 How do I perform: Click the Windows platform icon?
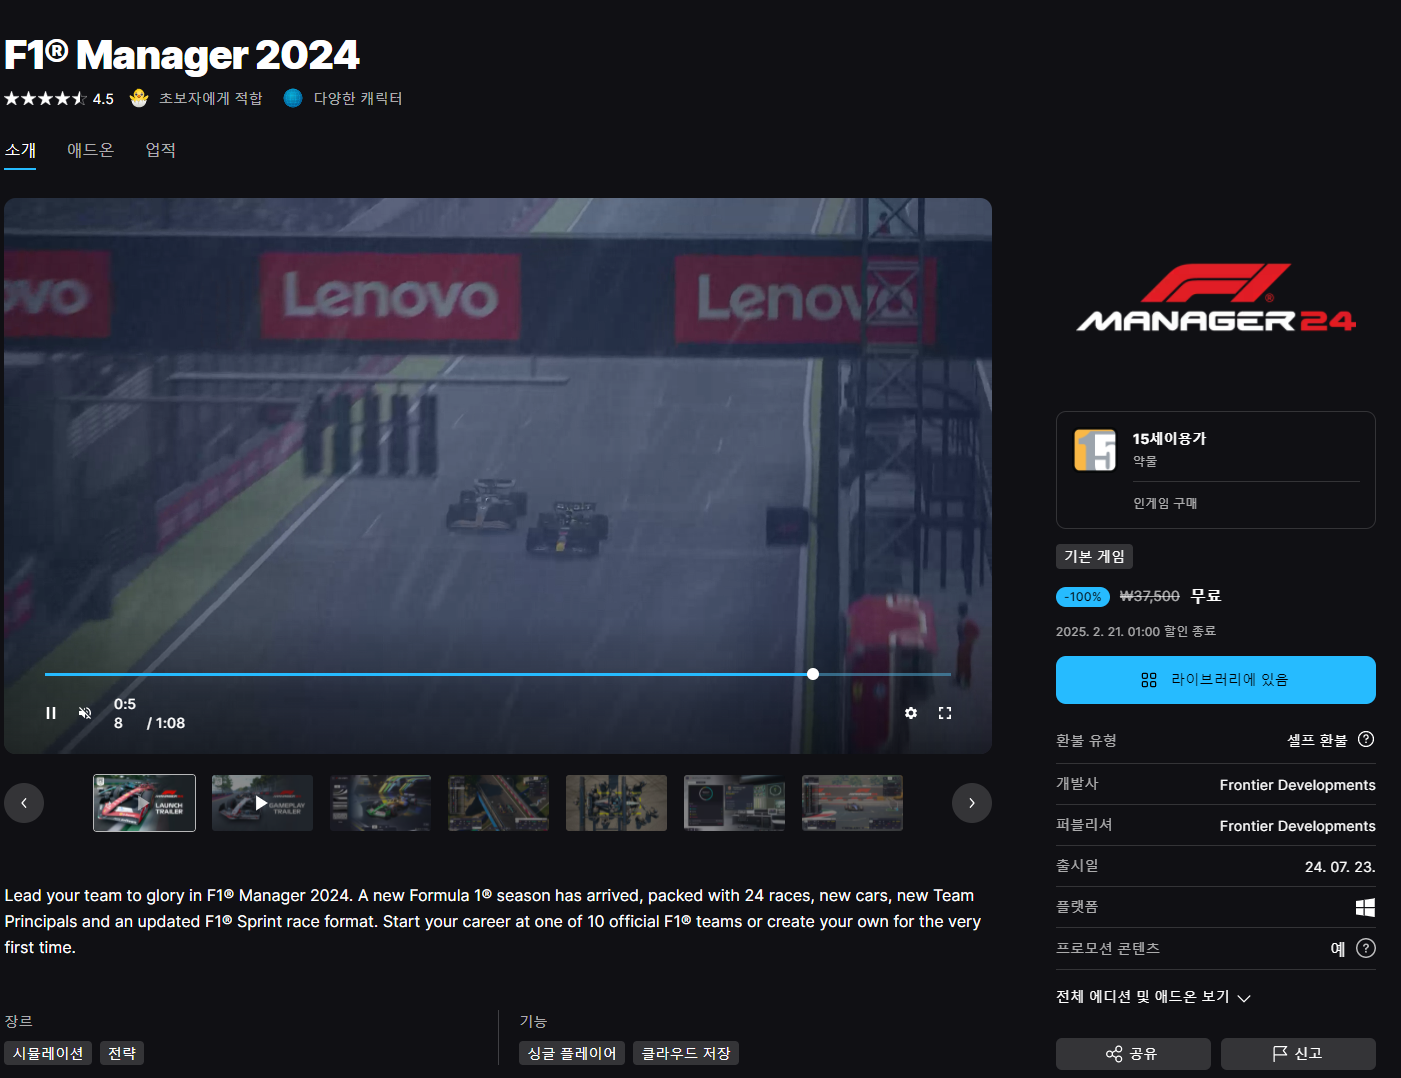(1365, 907)
